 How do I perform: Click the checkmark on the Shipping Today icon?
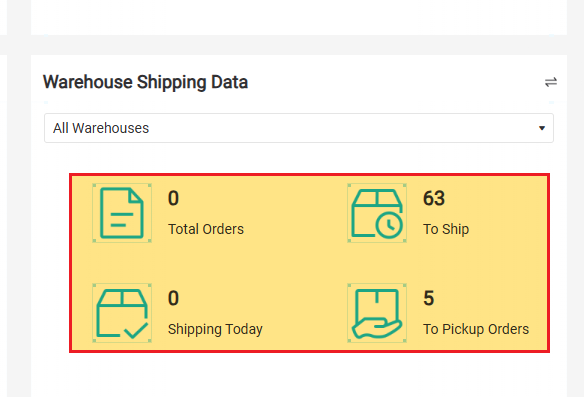point(136,330)
